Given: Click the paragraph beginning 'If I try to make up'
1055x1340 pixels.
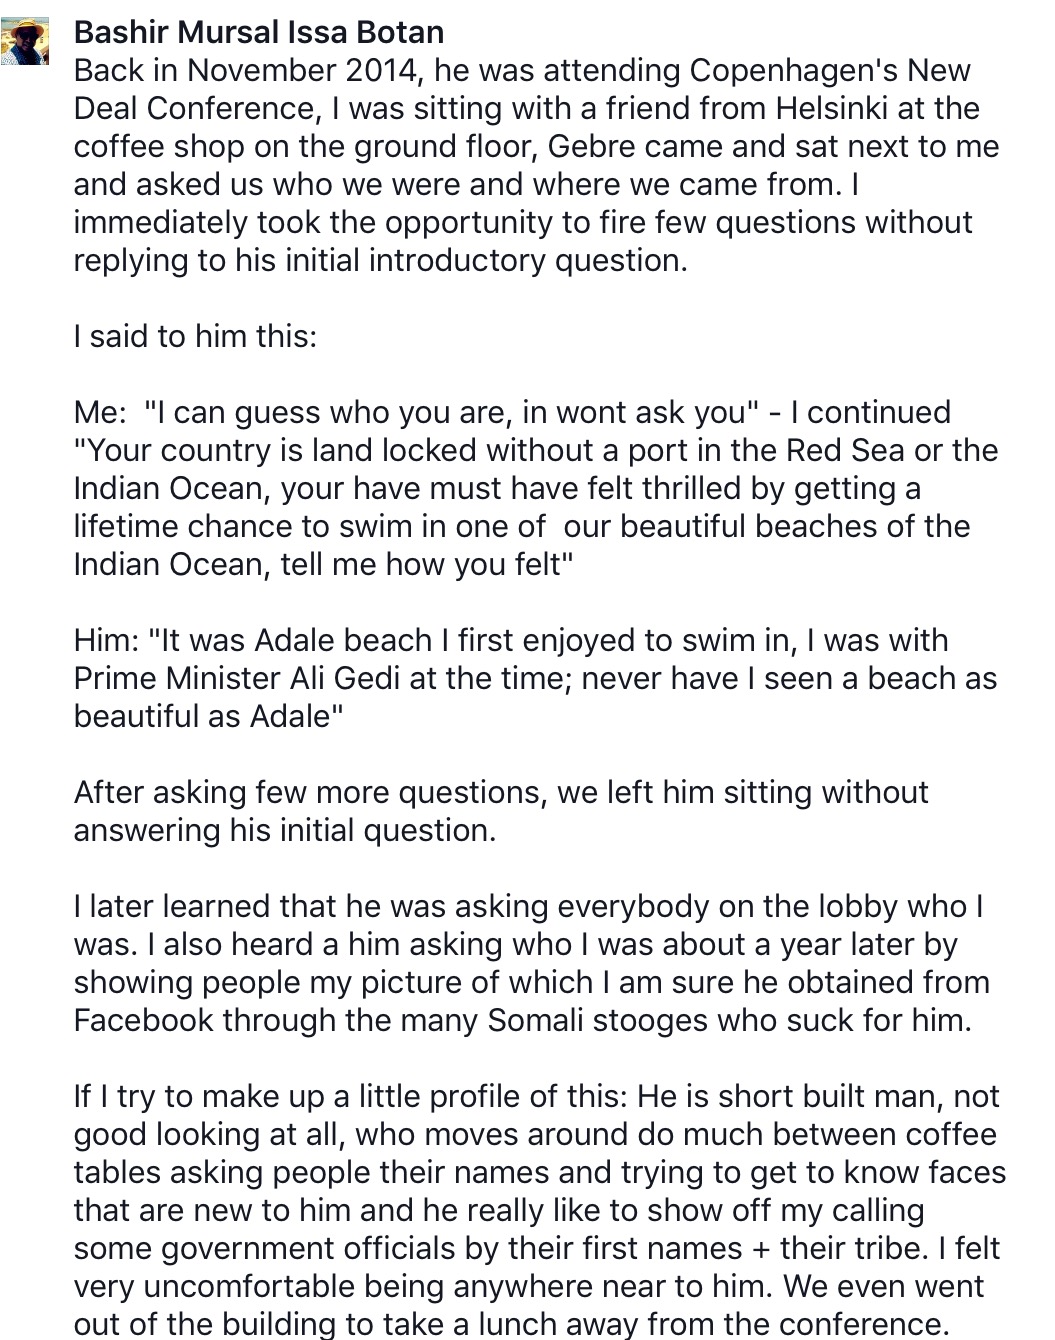Looking at the screenshot, I should (540, 1209).
